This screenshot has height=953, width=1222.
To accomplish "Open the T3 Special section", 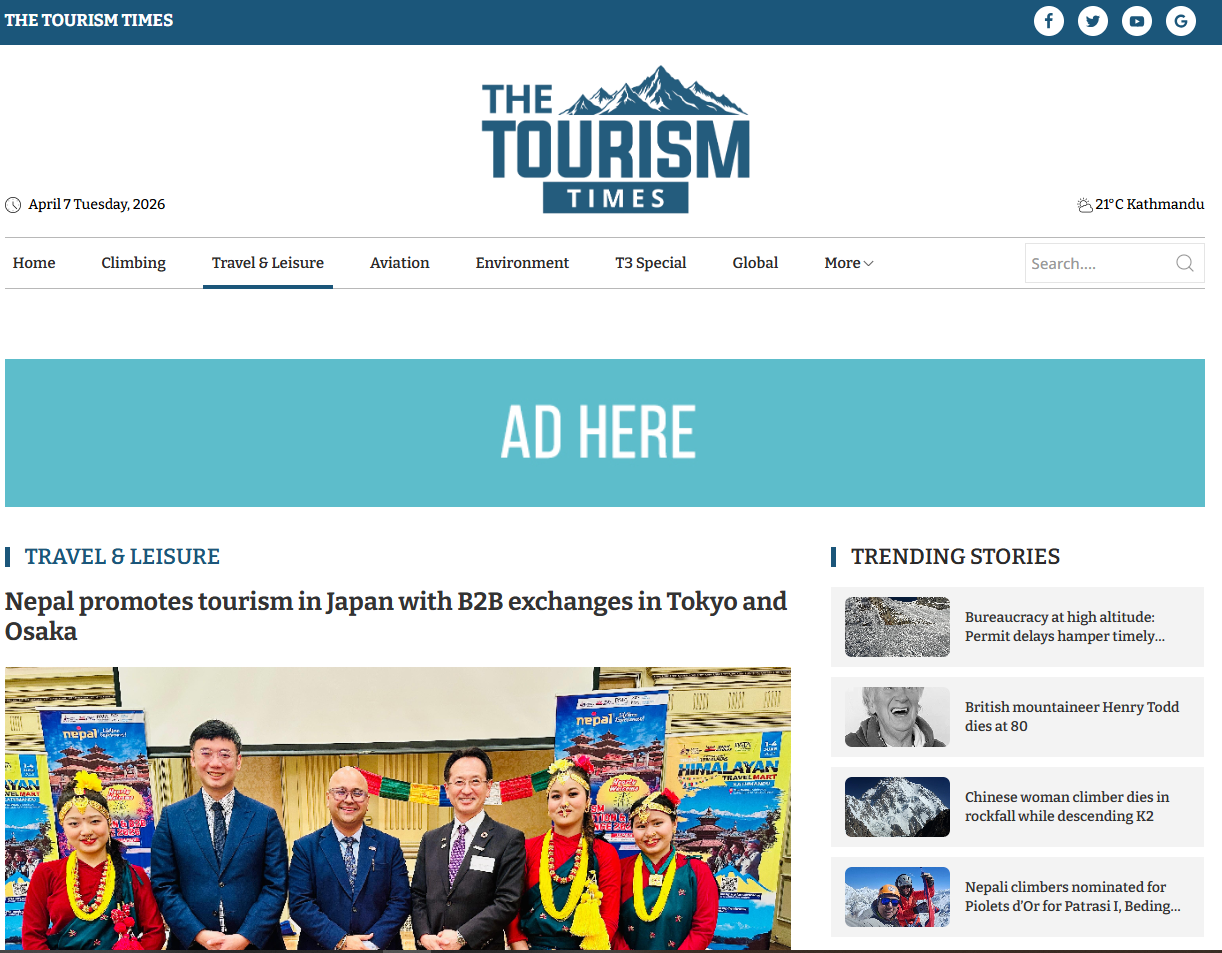I will 650,263.
